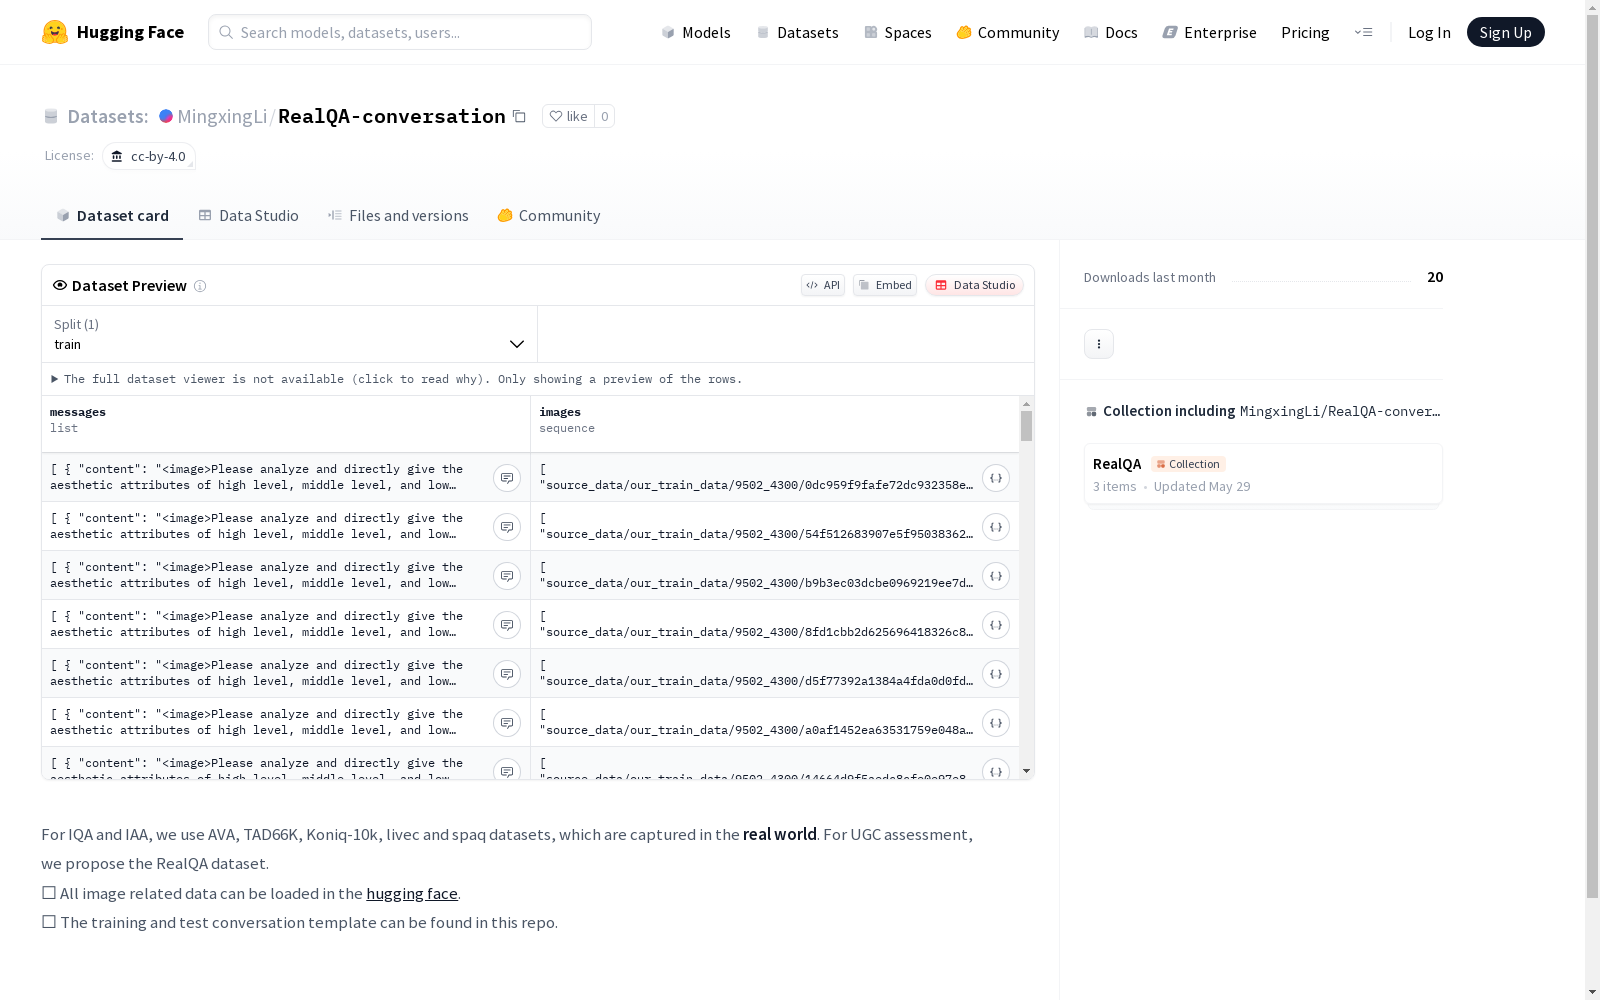This screenshot has height=1000, width=1600.
Task: Open the Enterprise page
Action: pos(1209,32)
